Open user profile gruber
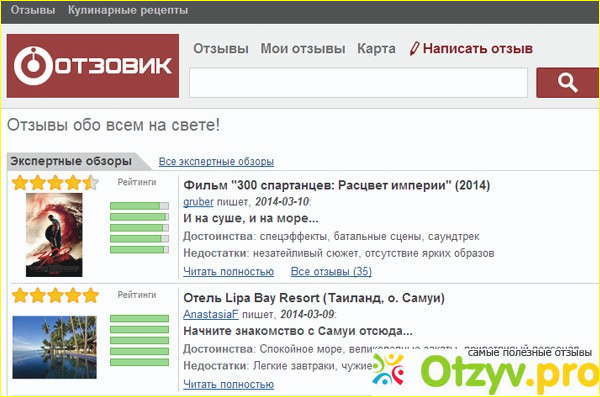 point(198,201)
